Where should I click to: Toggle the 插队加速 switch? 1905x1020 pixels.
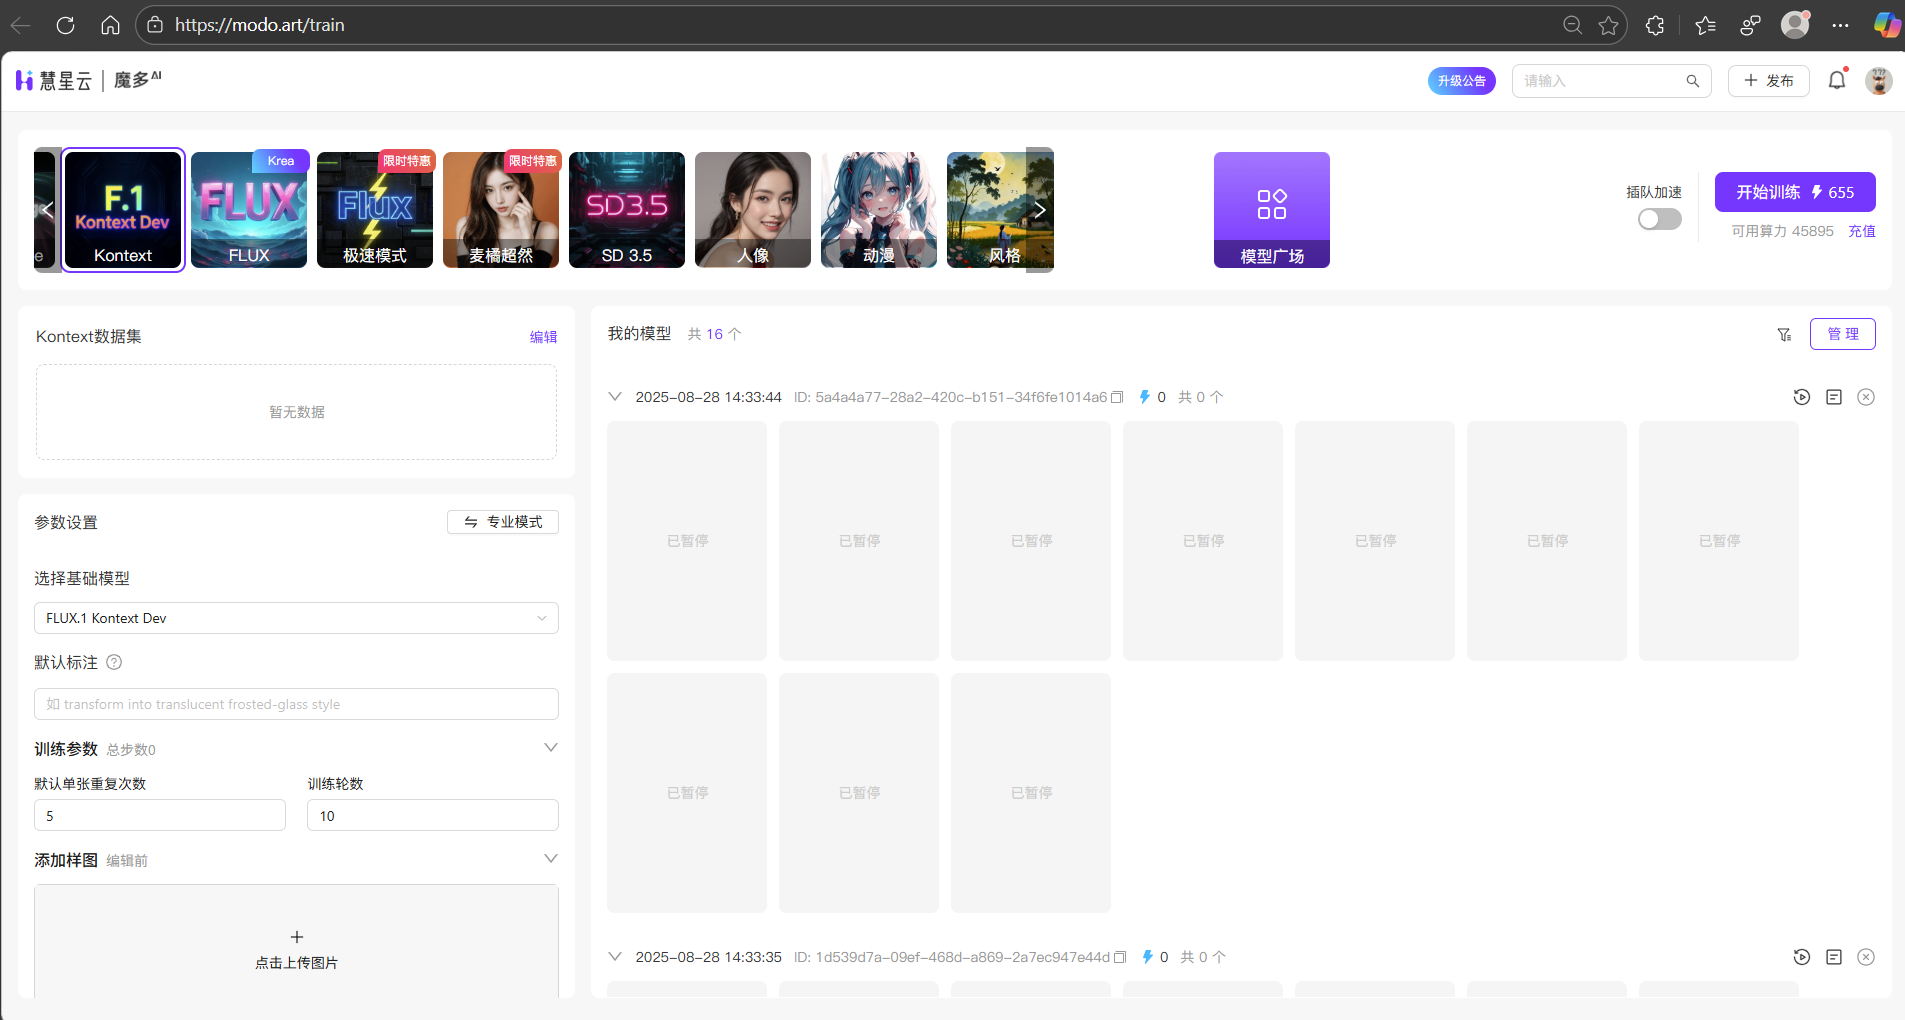point(1660,219)
